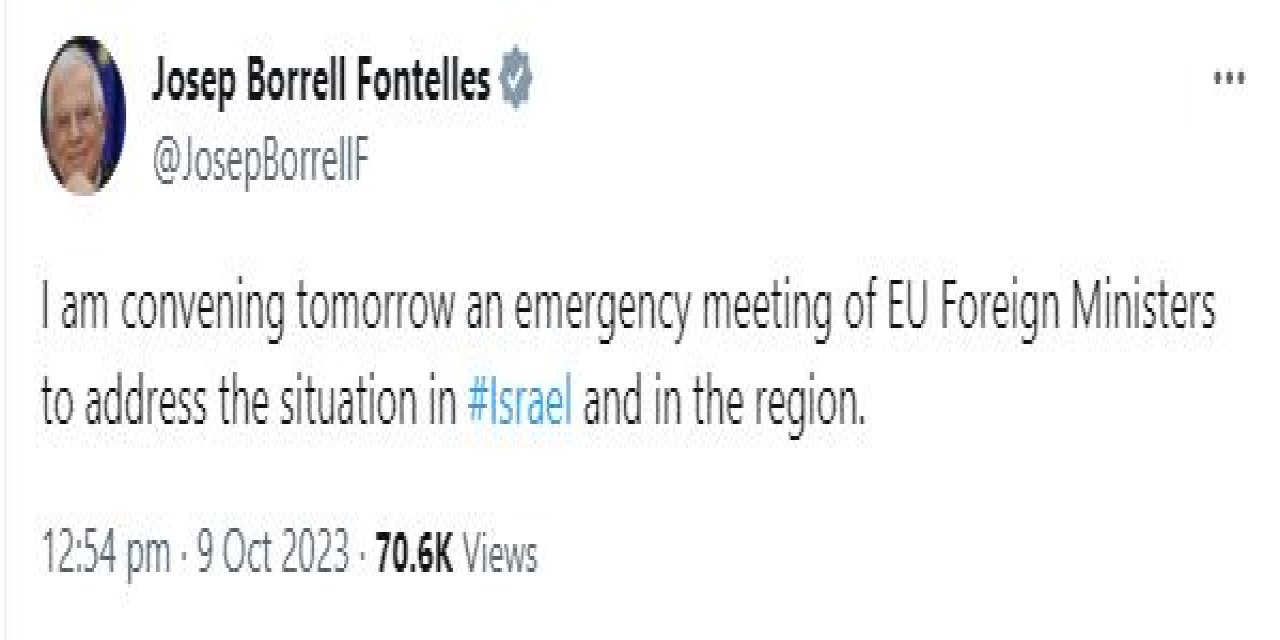Click the 12:54 pm timestamp
1280x640 pixels.
click(x=105, y=553)
